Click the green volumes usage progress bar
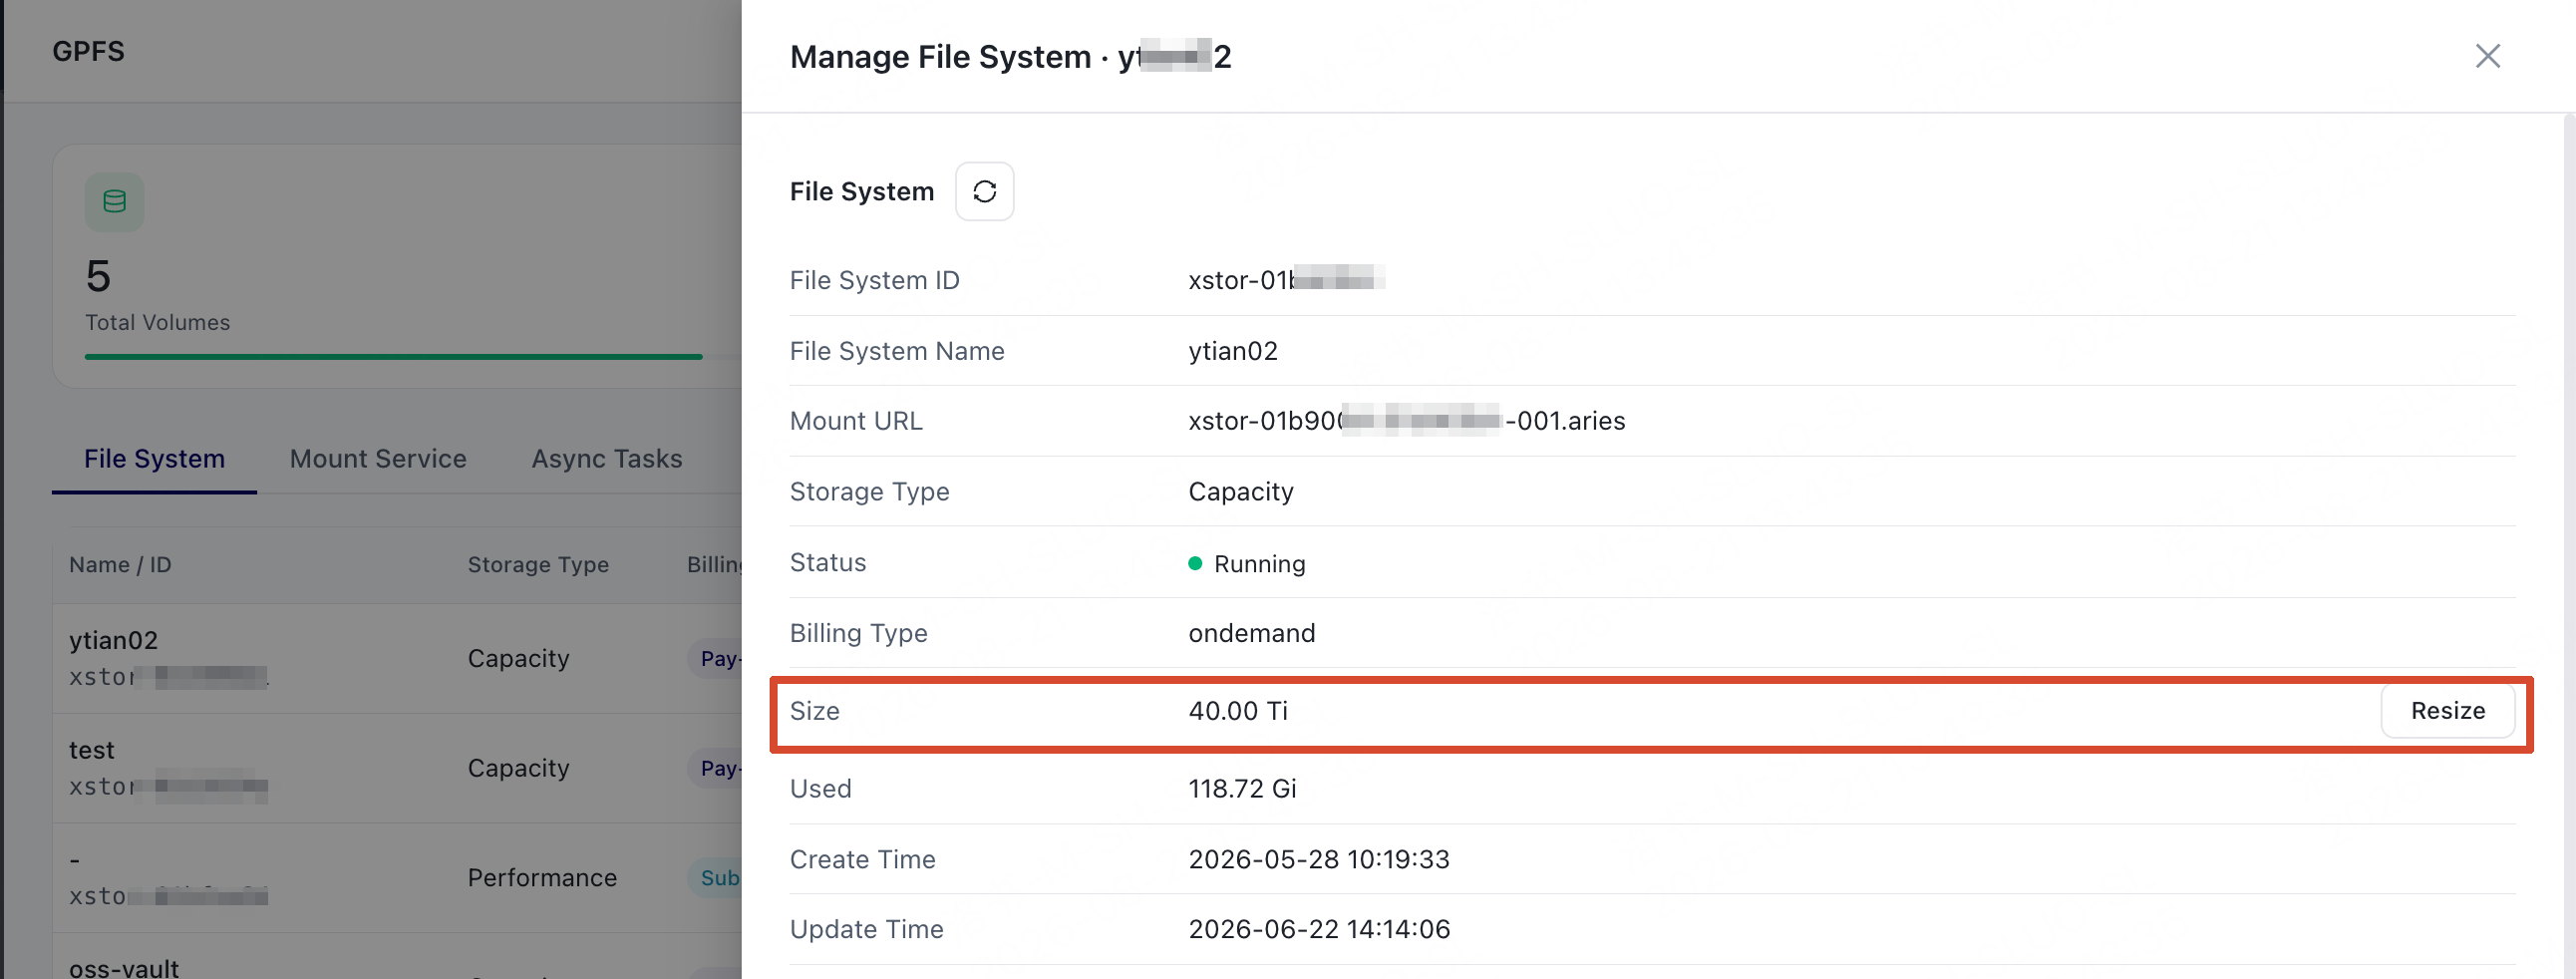The width and height of the screenshot is (2576, 979). pos(393,357)
